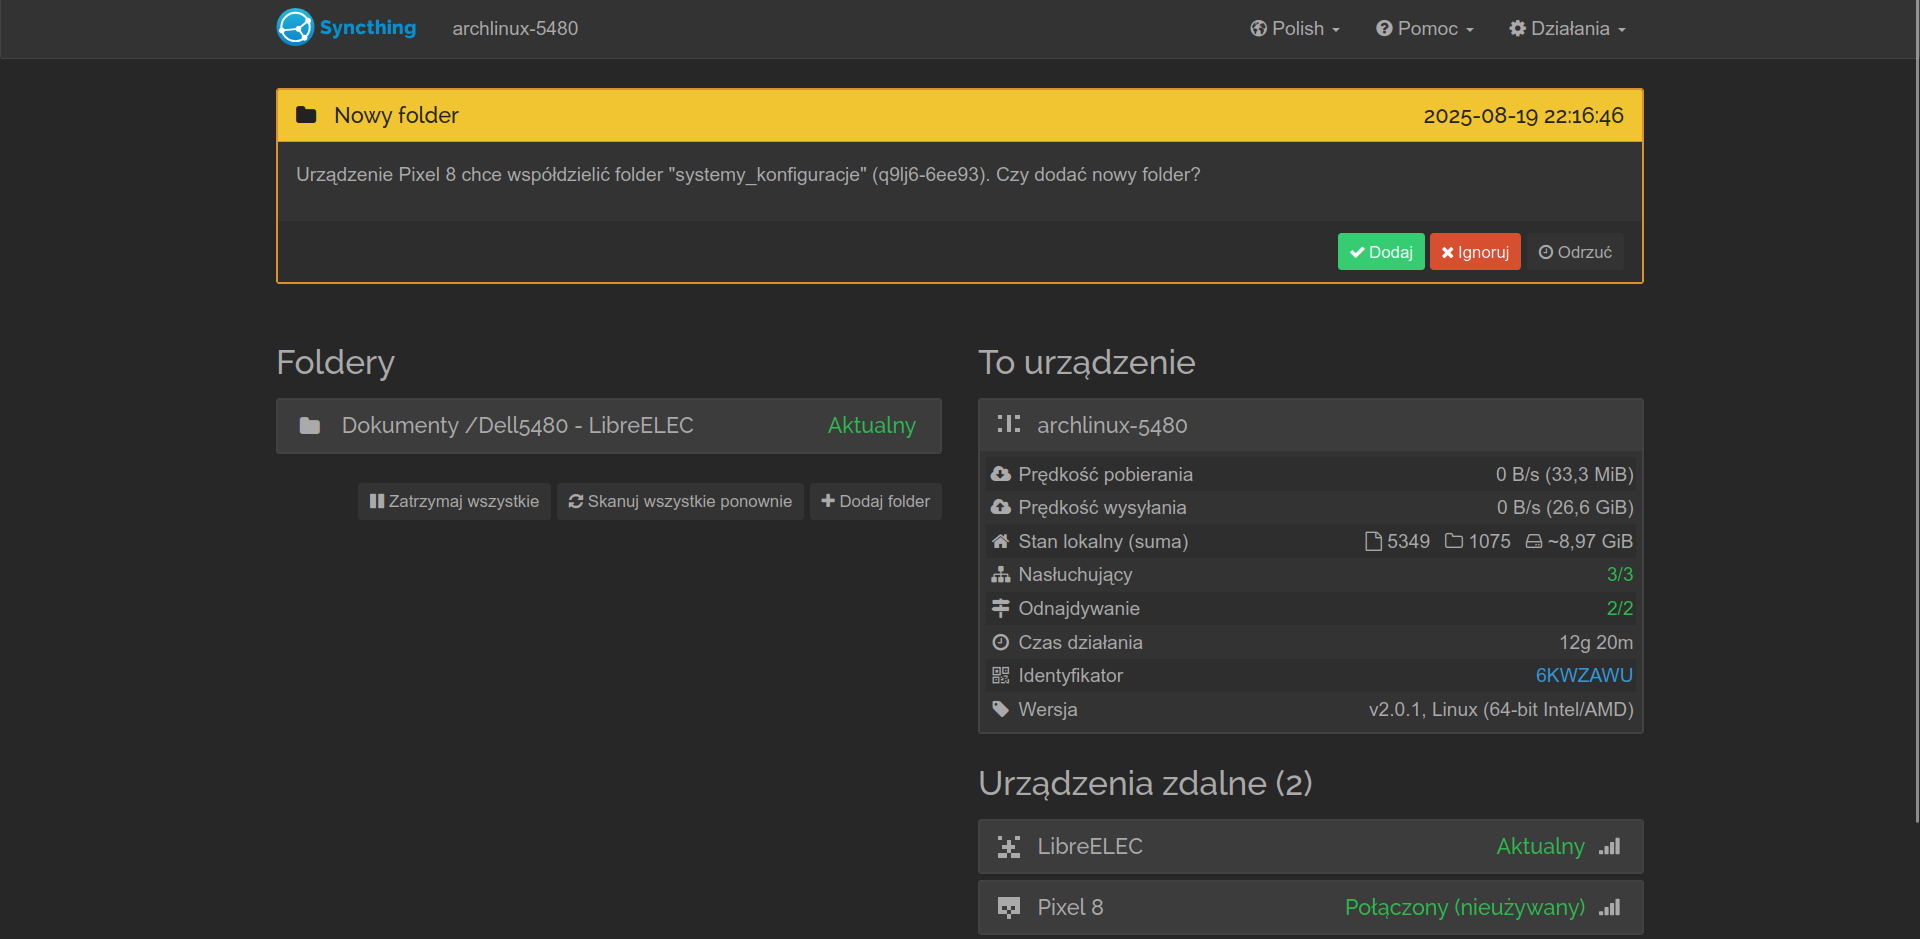Click the QR code icon beside Identyfikator
Image resolution: width=1920 pixels, height=939 pixels.
point(1000,676)
